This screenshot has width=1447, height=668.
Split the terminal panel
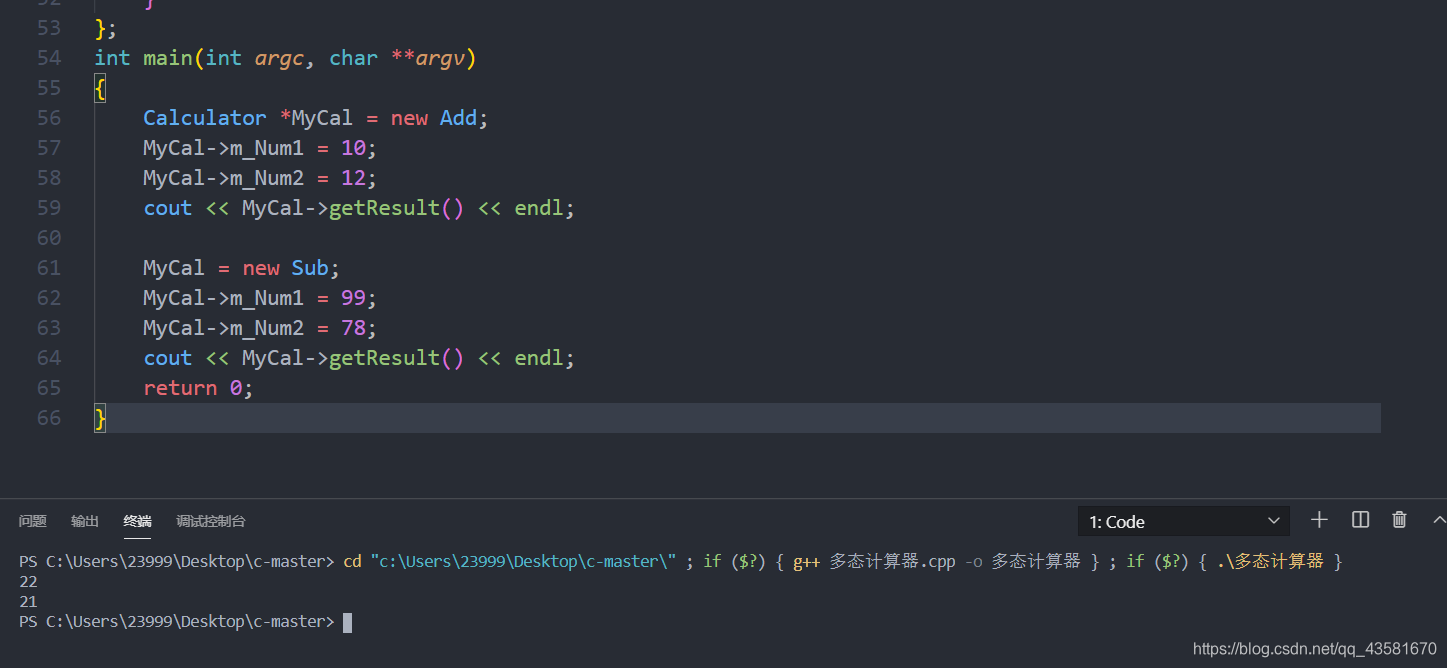tap(1360, 519)
